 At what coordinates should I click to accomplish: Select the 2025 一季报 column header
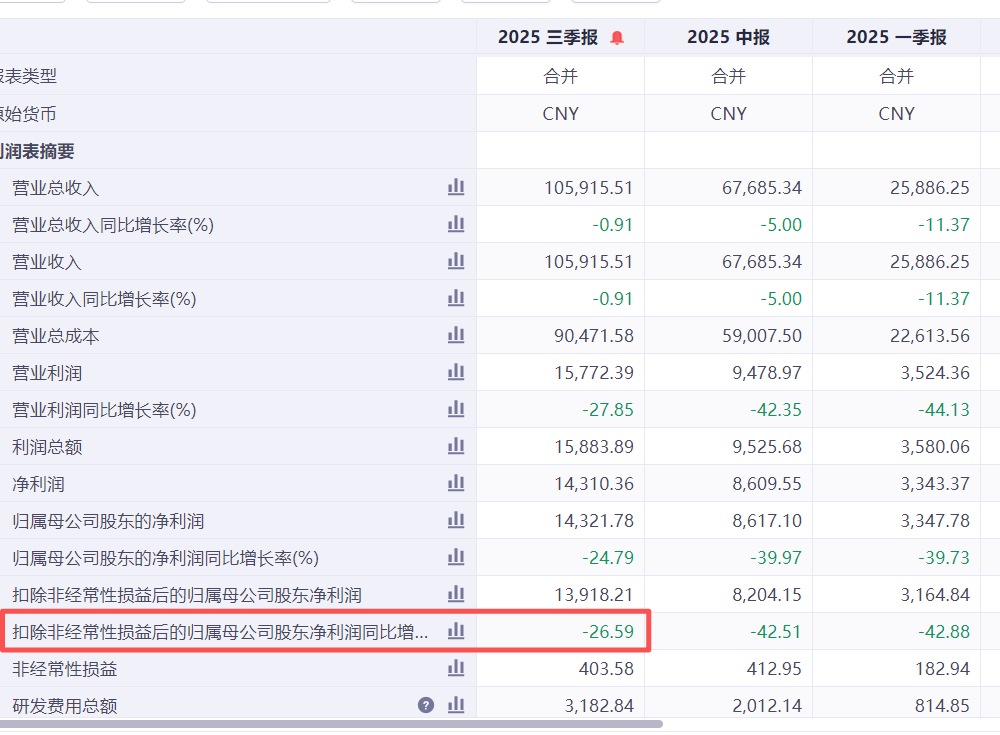(x=896, y=37)
